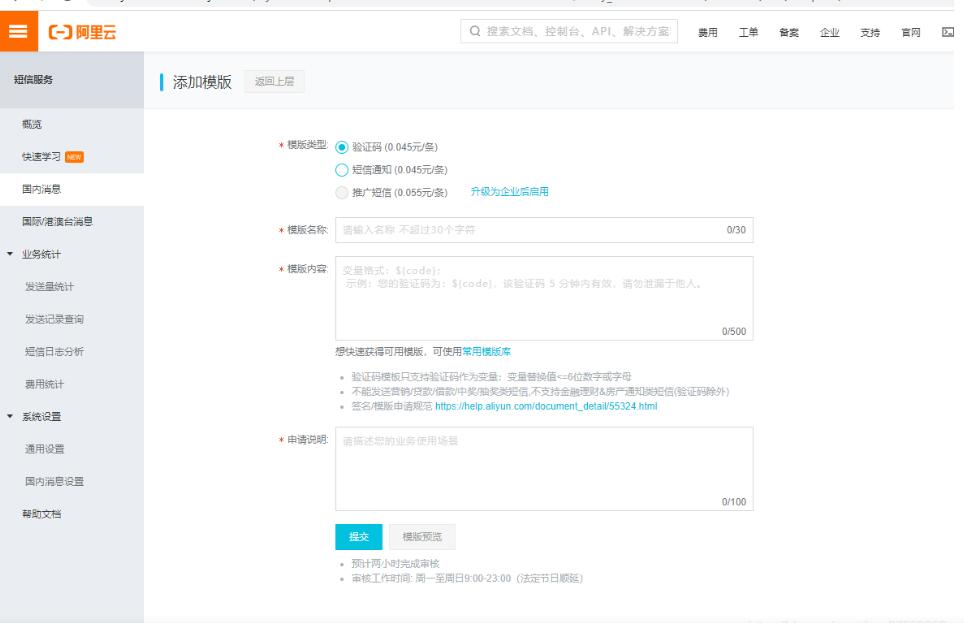Click the 阿里云 logo

(82, 33)
